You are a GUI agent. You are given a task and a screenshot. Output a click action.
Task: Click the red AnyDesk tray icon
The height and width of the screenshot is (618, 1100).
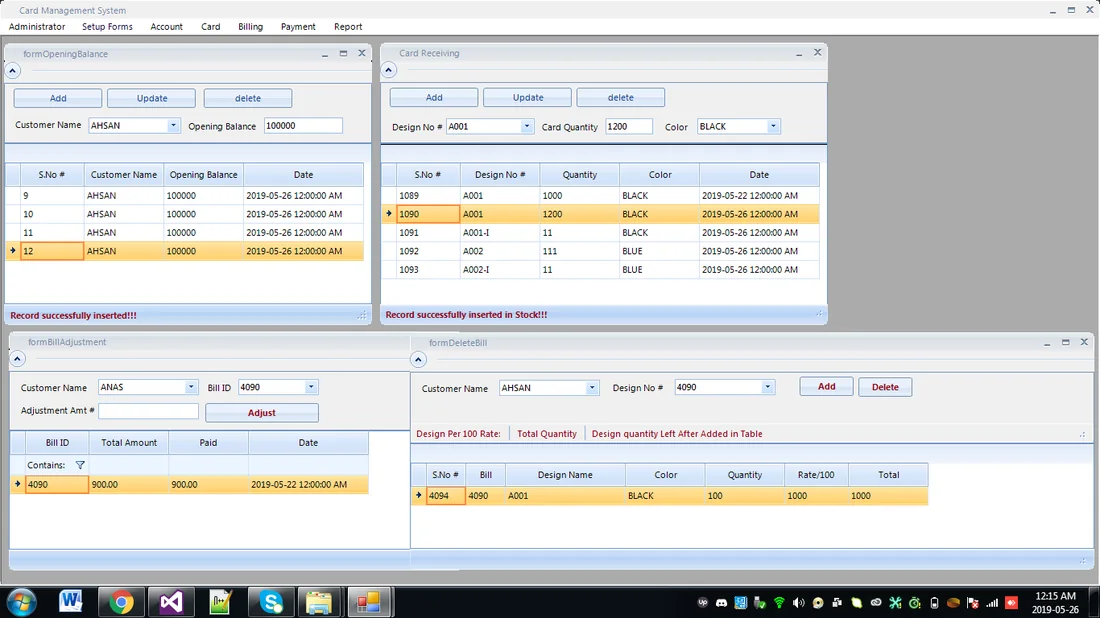pyautogui.click(x=1011, y=603)
